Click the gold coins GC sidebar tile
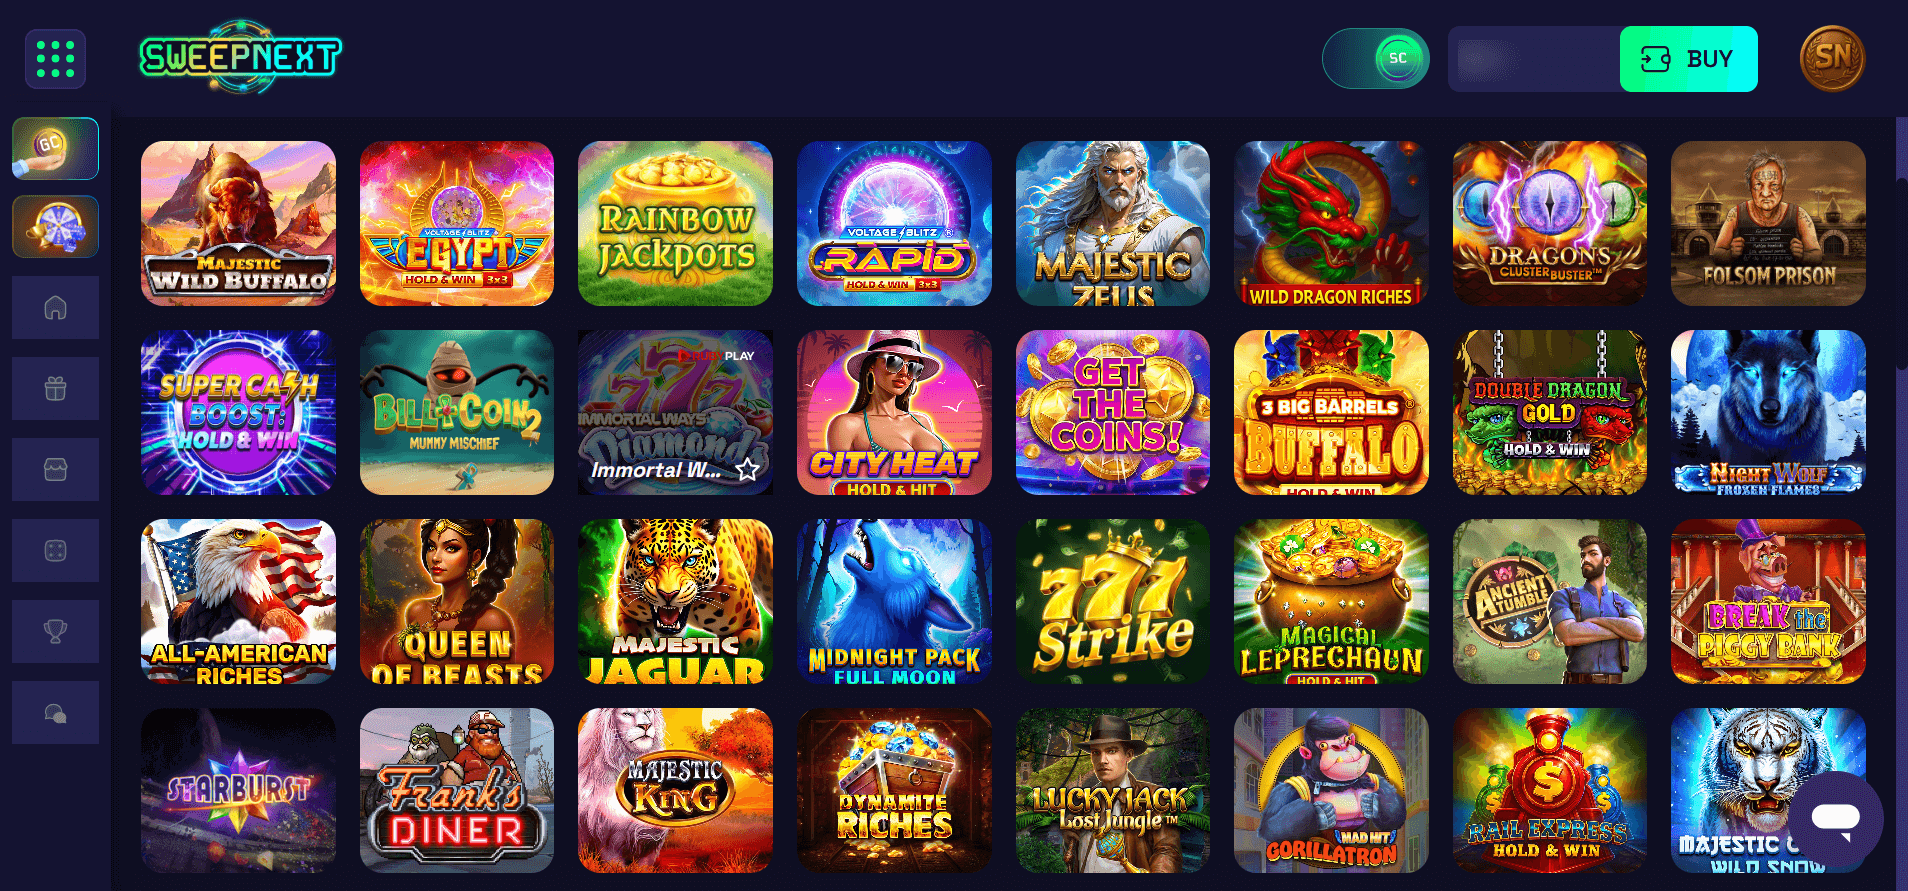Screen dimensions: 1908x891 pyautogui.click(x=55, y=148)
